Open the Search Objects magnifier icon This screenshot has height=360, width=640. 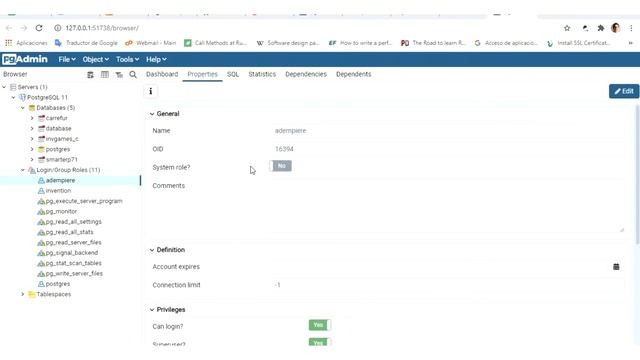tap(133, 75)
